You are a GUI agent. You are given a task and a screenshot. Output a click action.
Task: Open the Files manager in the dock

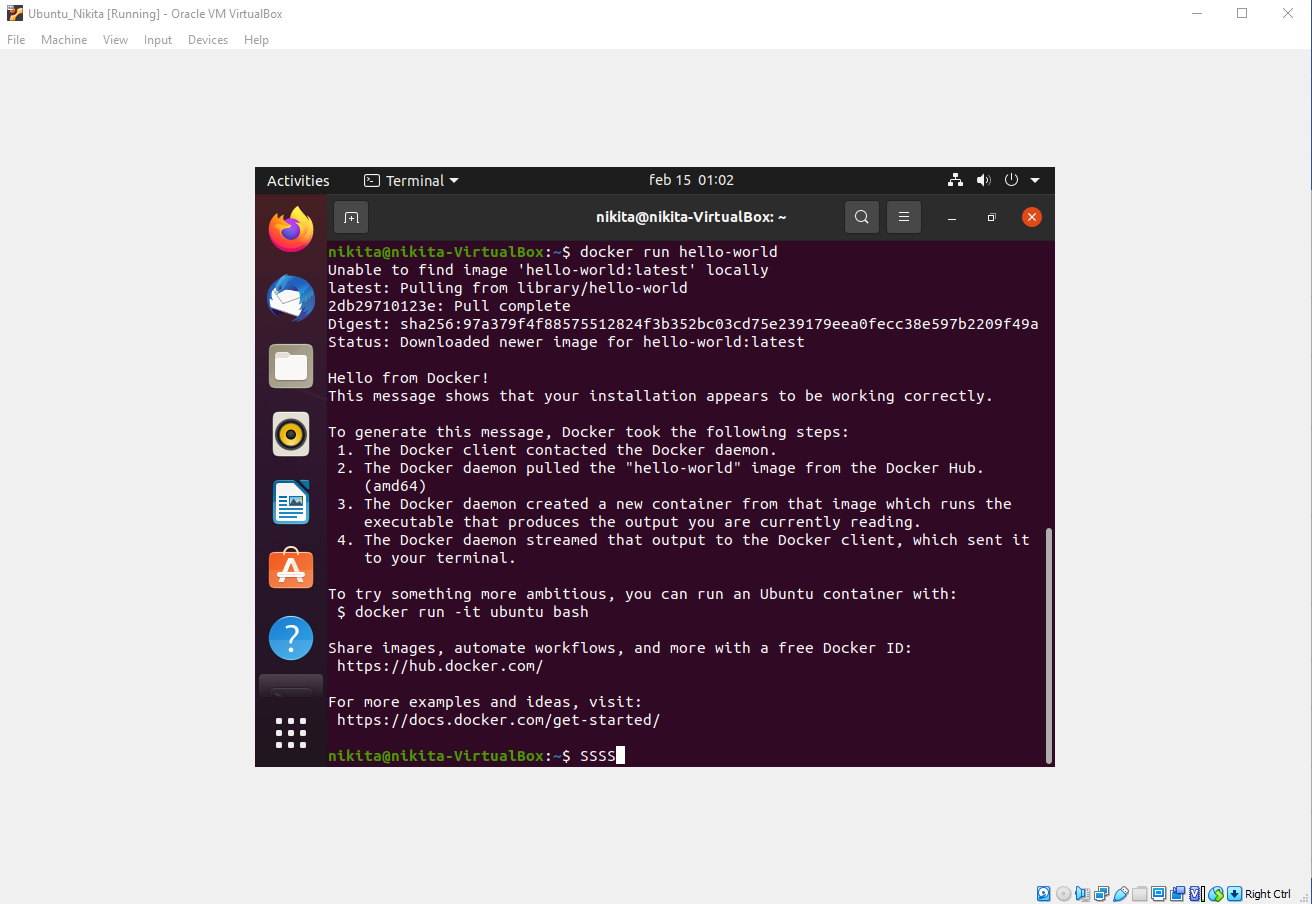[x=291, y=366]
